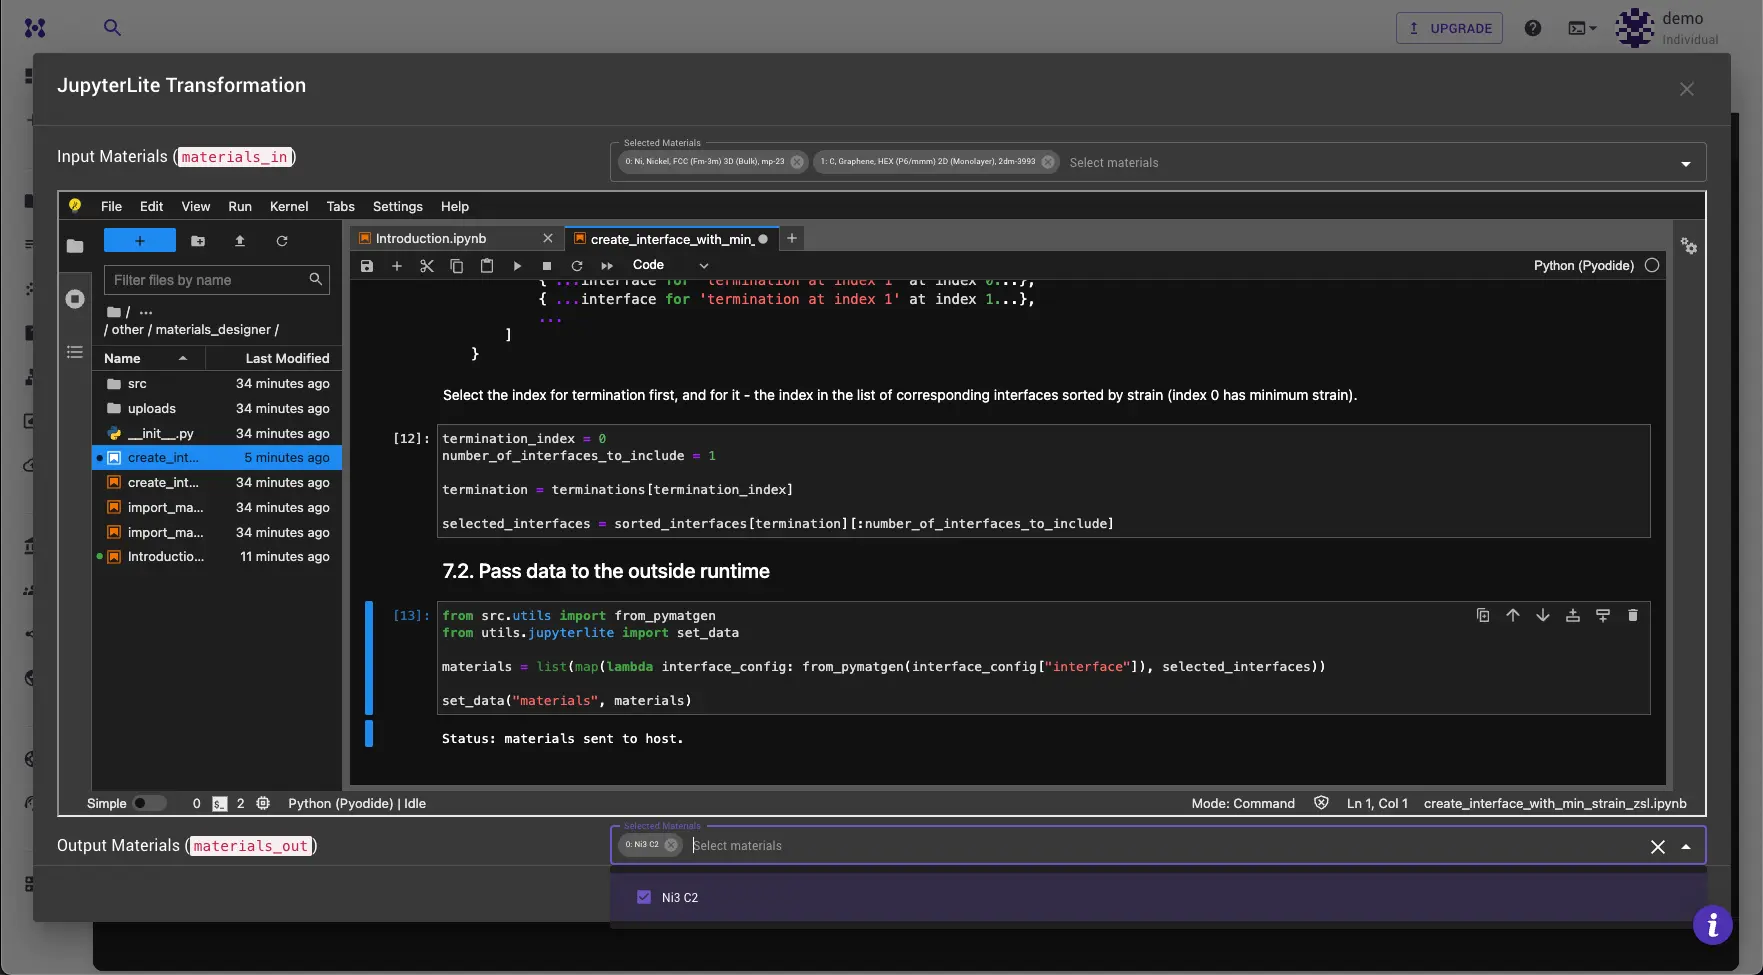Uncheck the Ni3 C2 material checkbox
Viewport: 1763px width, 975px height.
tap(644, 897)
